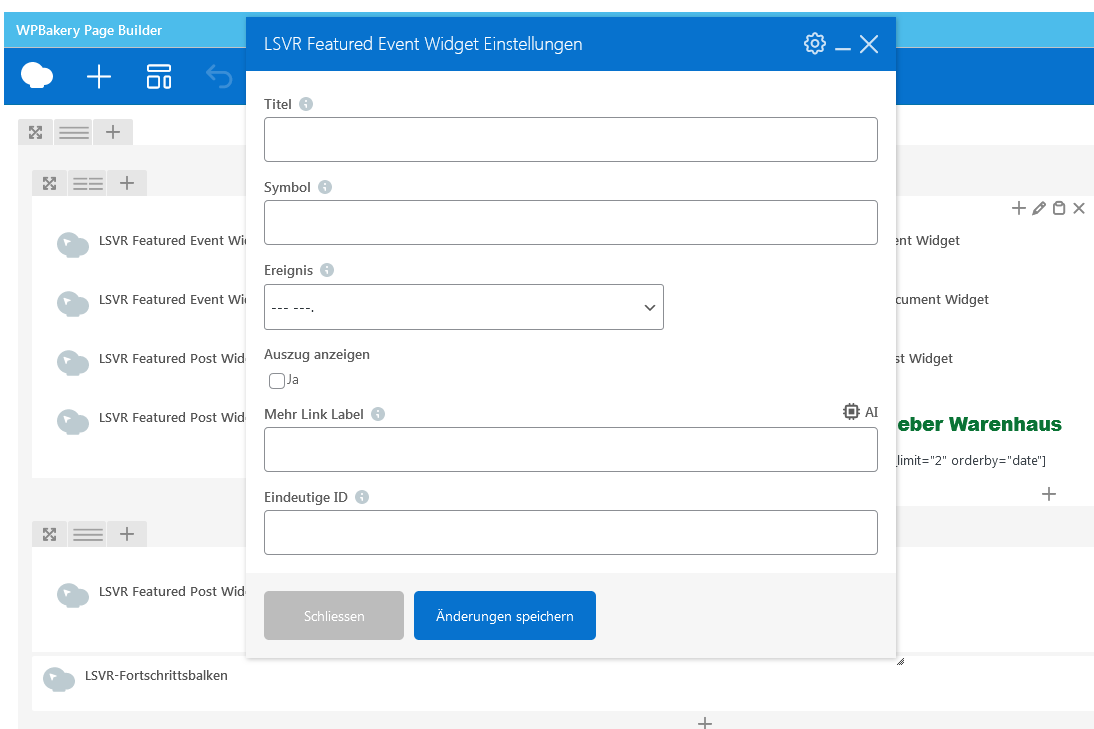The image size is (1094, 729).
Task: Open the templates layout icon
Action: coord(159,76)
